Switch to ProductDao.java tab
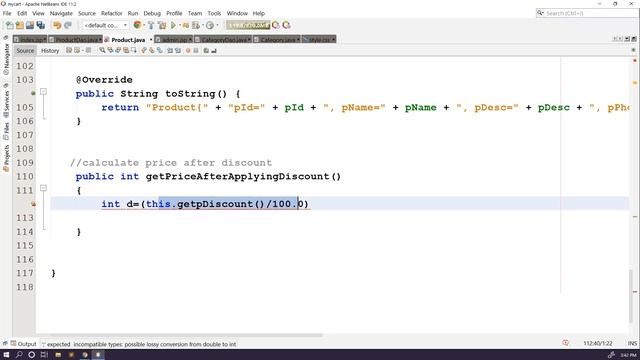This screenshot has height=360, width=640. 75,40
